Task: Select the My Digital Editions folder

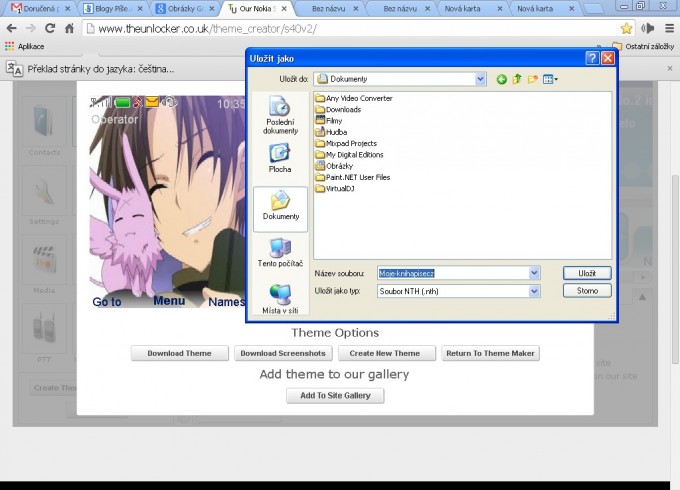Action: pyautogui.click(x=350, y=155)
